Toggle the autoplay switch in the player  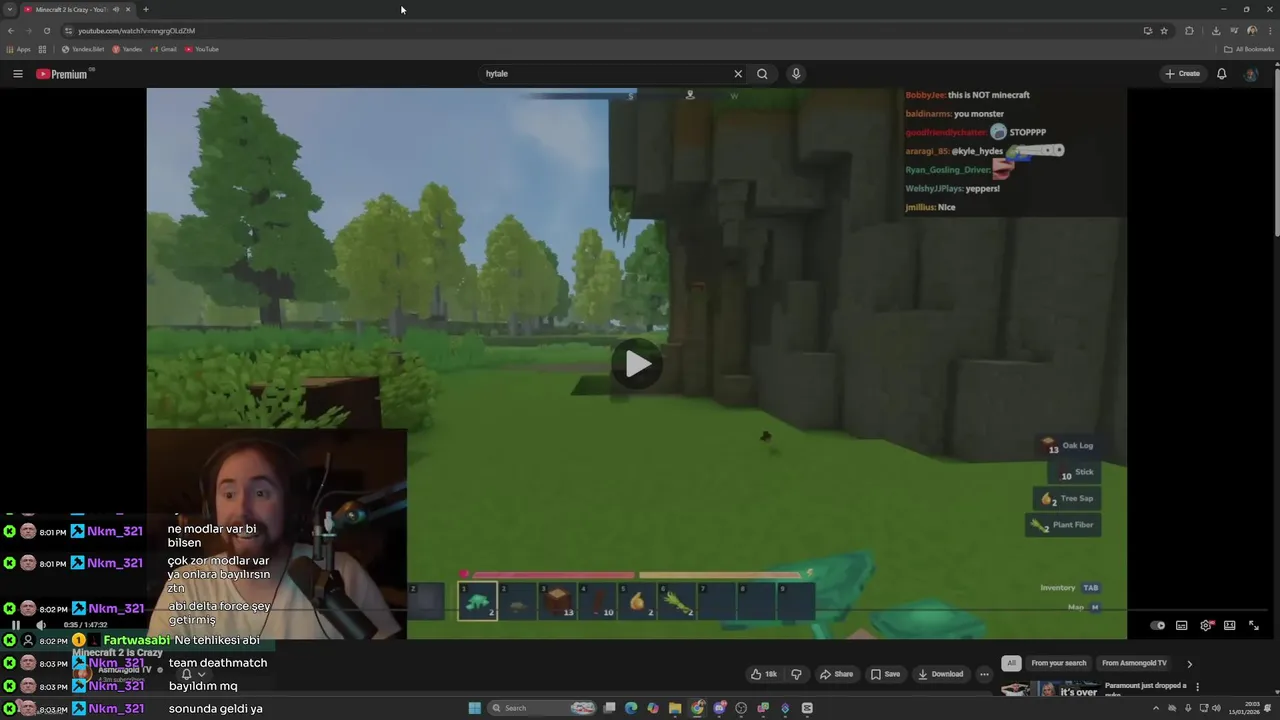point(1157,626)
